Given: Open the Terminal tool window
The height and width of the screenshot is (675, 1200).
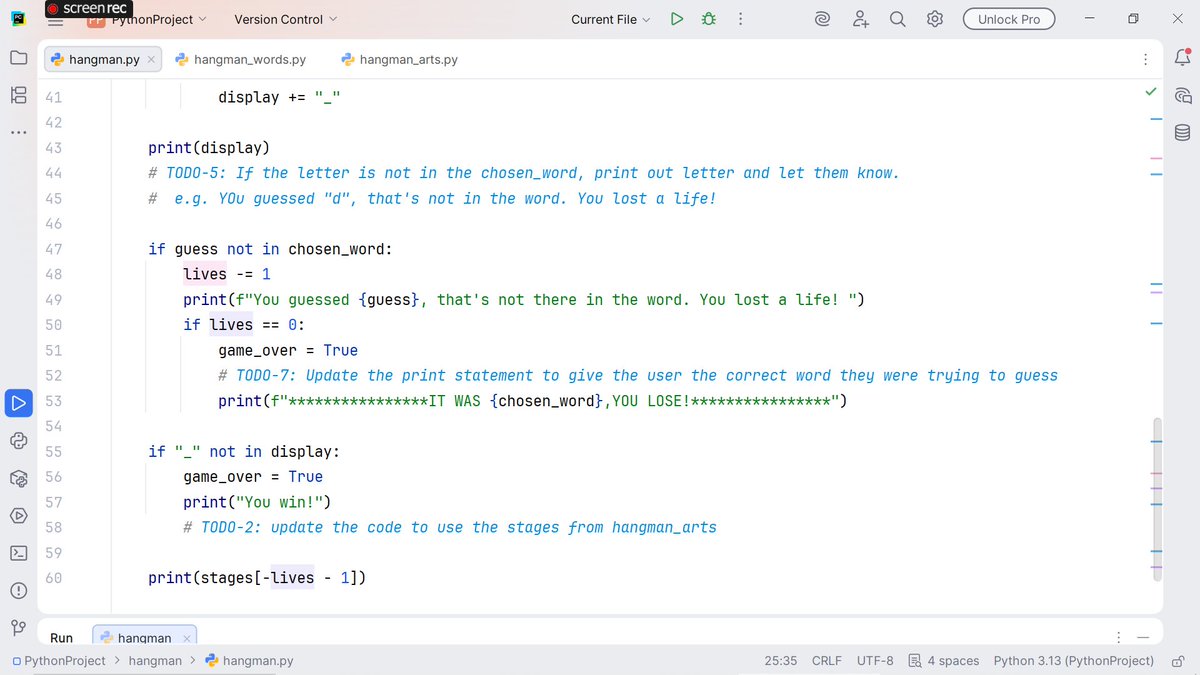Looking at the screenshot, I should click(18, 553).
